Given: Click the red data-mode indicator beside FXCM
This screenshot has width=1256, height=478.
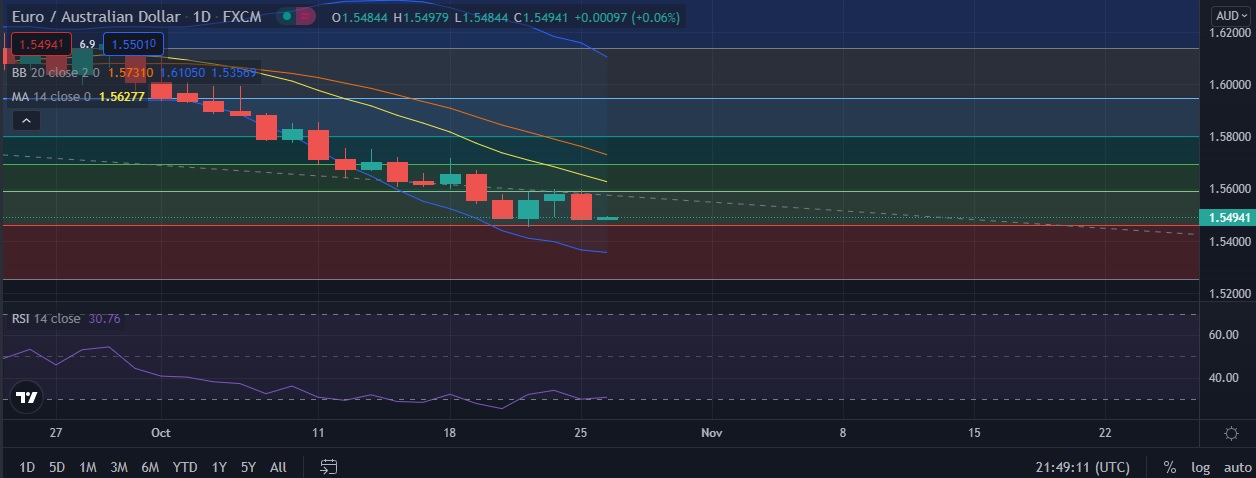Looking at the screenshot, I should coord(305,17).
